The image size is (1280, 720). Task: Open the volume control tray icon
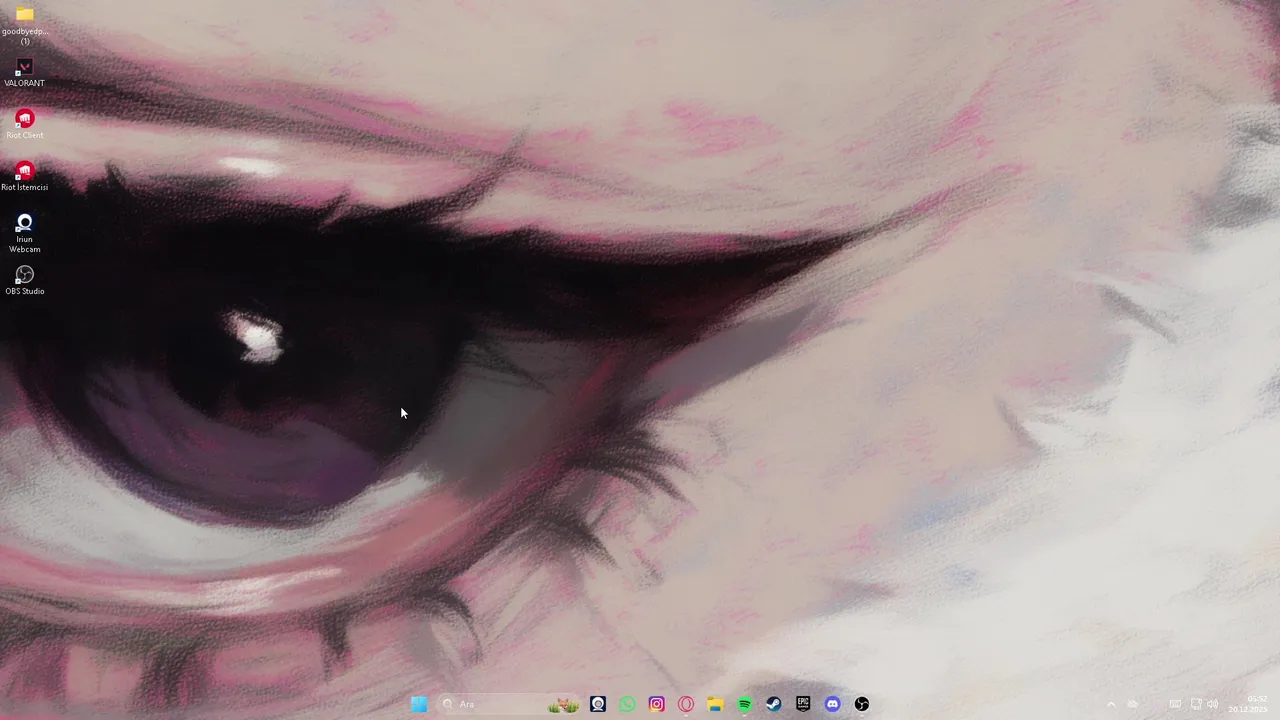(1213, 704)
